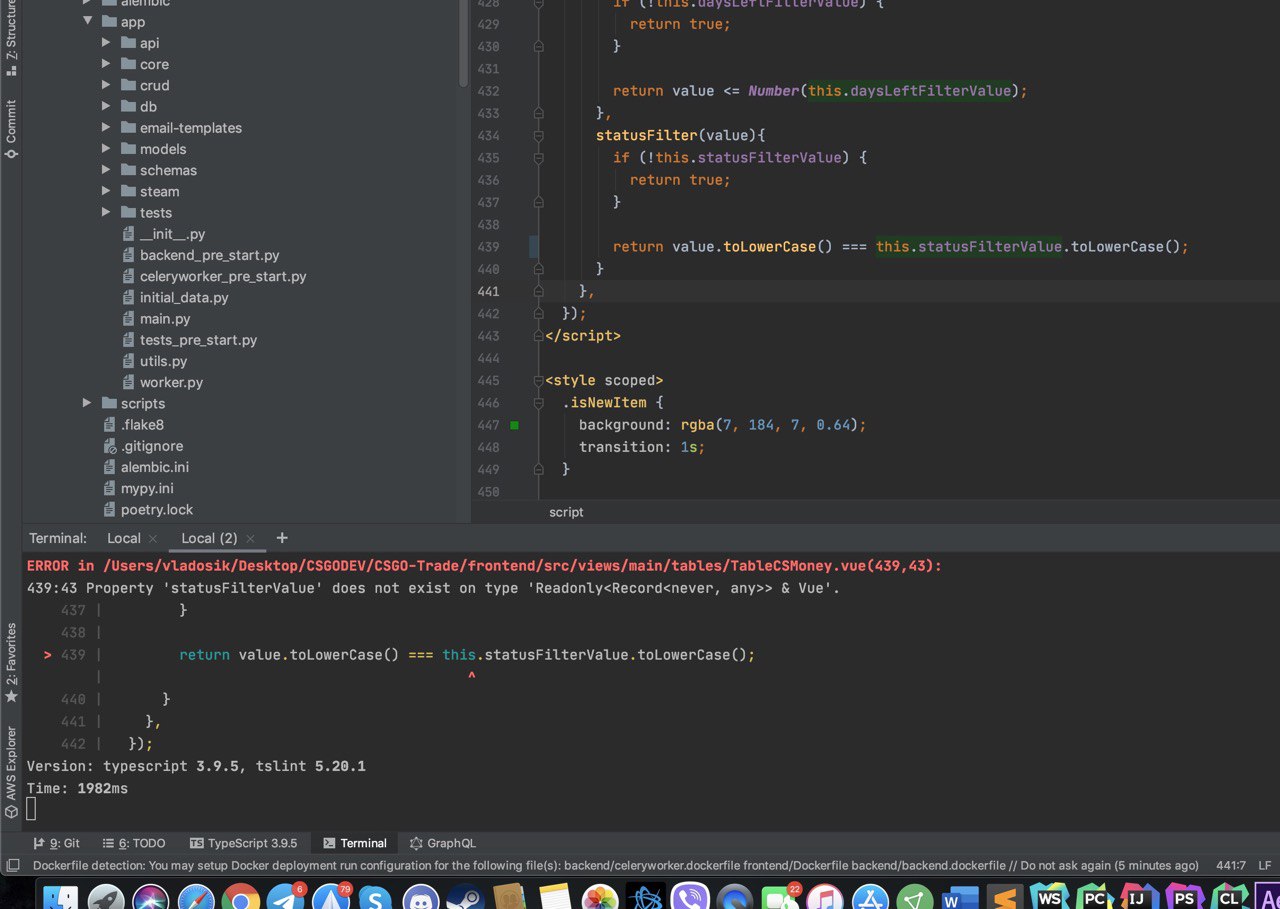
Task: Toggle tool window buttons in status bar corner
Action: pyautogui.click(x=12, y=865)
